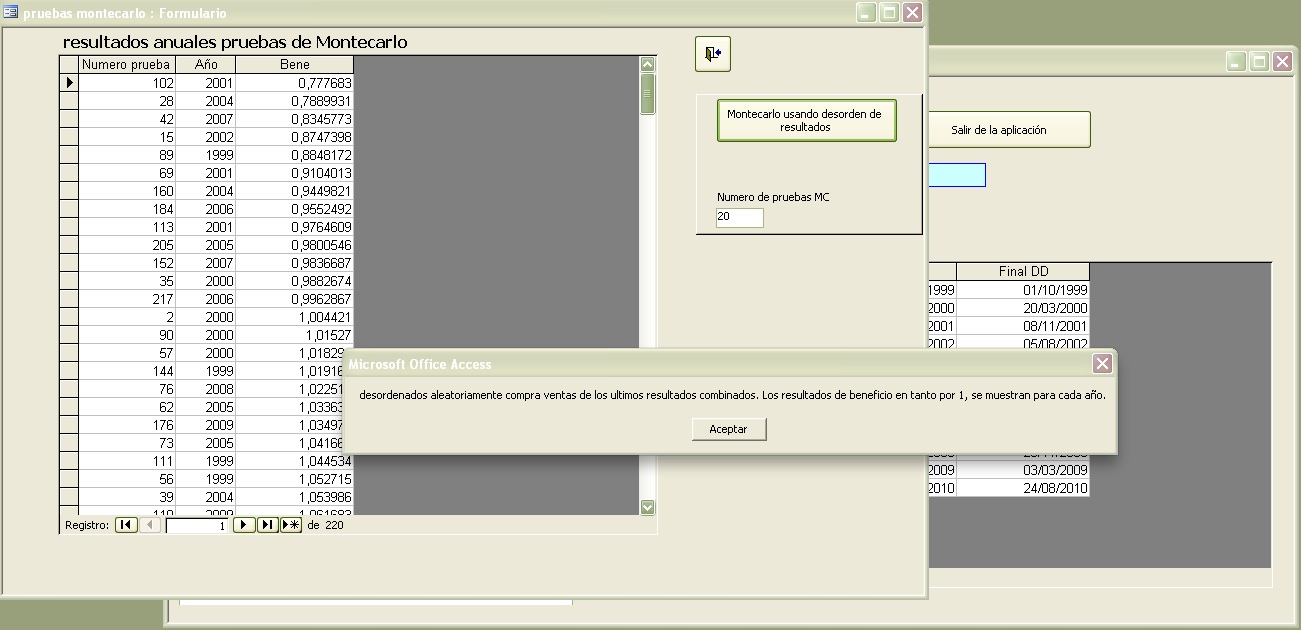
Task: Create new record navigation button
Action: pos(291,525)
